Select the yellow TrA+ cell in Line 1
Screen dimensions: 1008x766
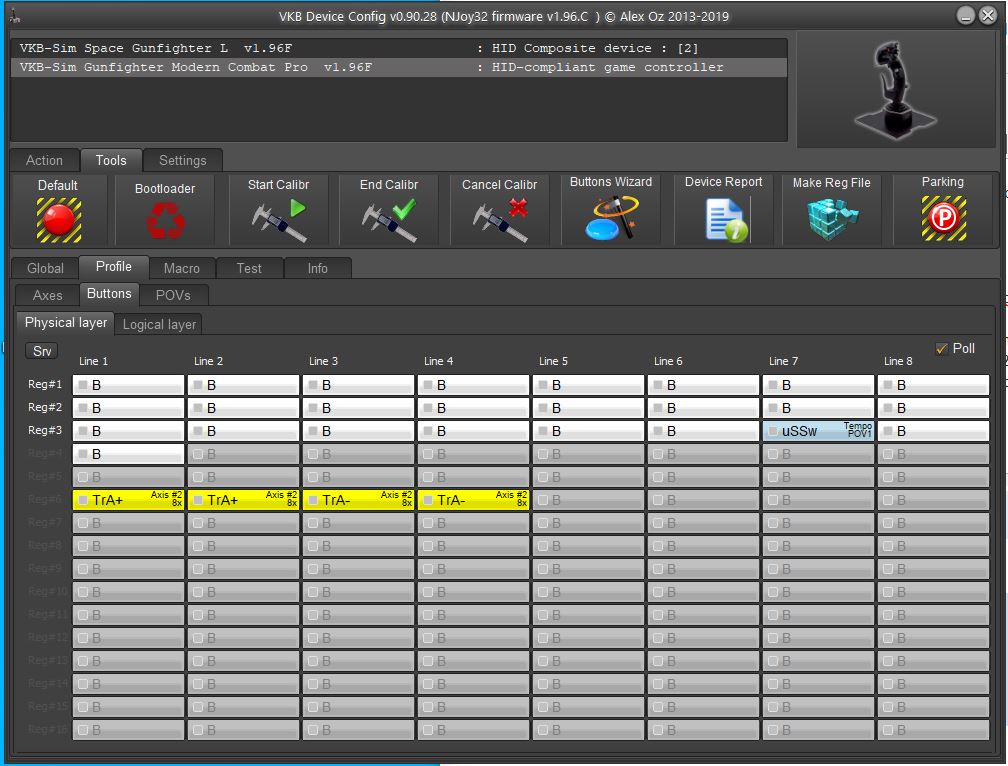[x=129, y=500]
